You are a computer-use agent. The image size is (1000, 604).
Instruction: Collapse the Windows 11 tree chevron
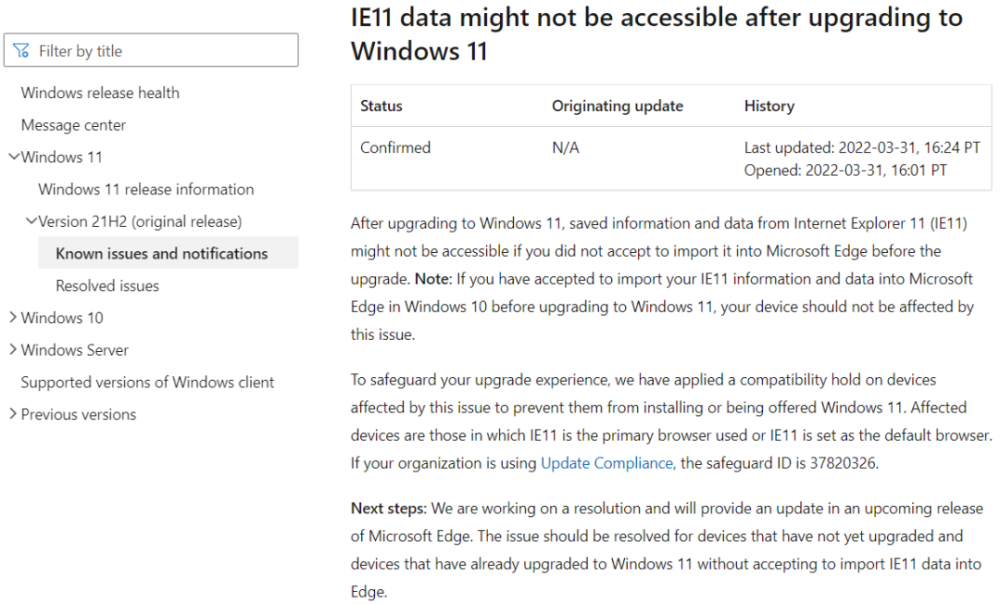[x=13, y=157]
